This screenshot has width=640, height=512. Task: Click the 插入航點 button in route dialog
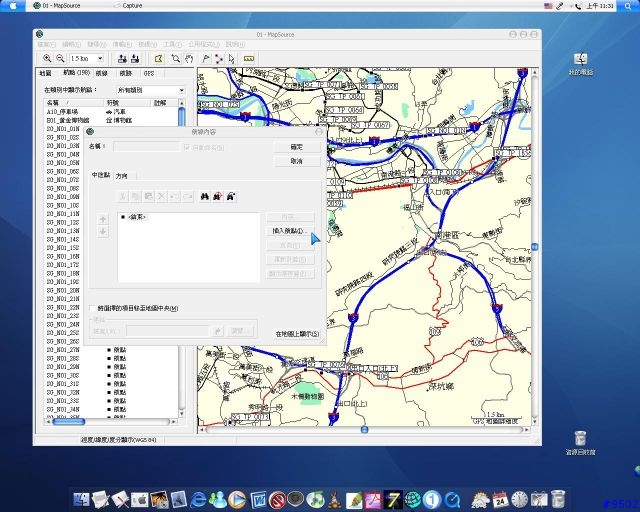coord(290,231)
